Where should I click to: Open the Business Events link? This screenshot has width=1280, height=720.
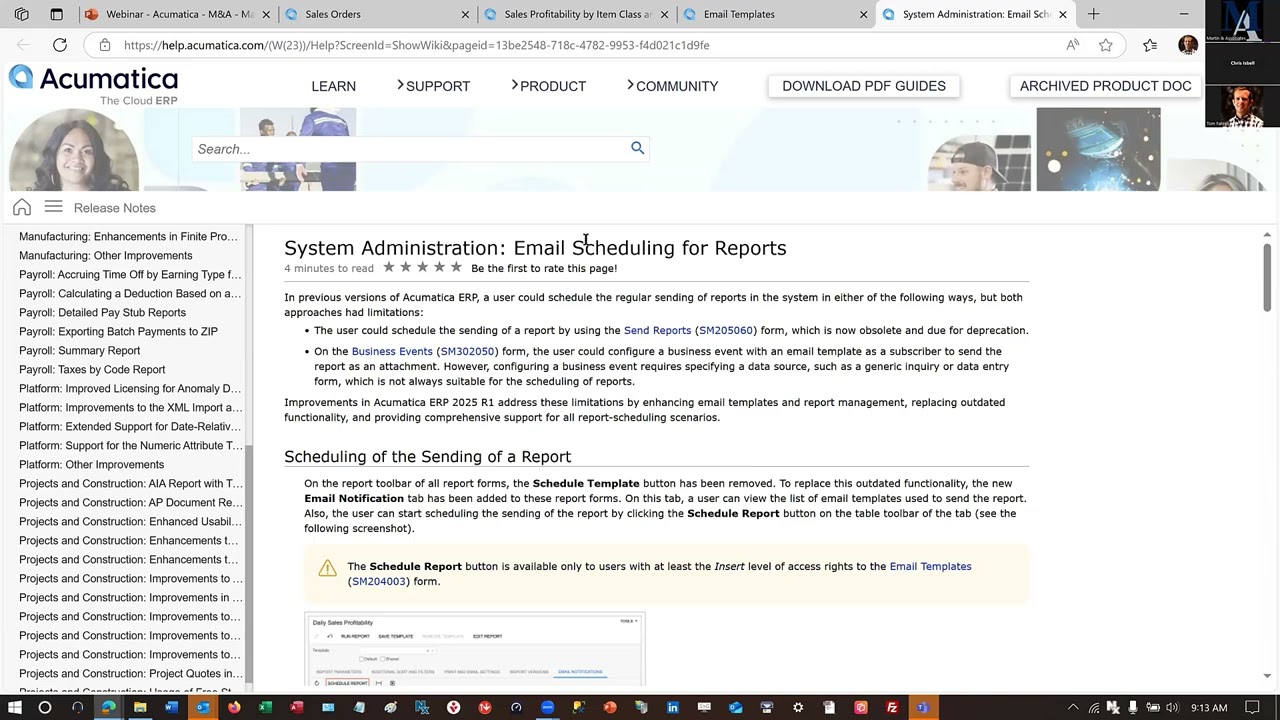coord(392,351)
